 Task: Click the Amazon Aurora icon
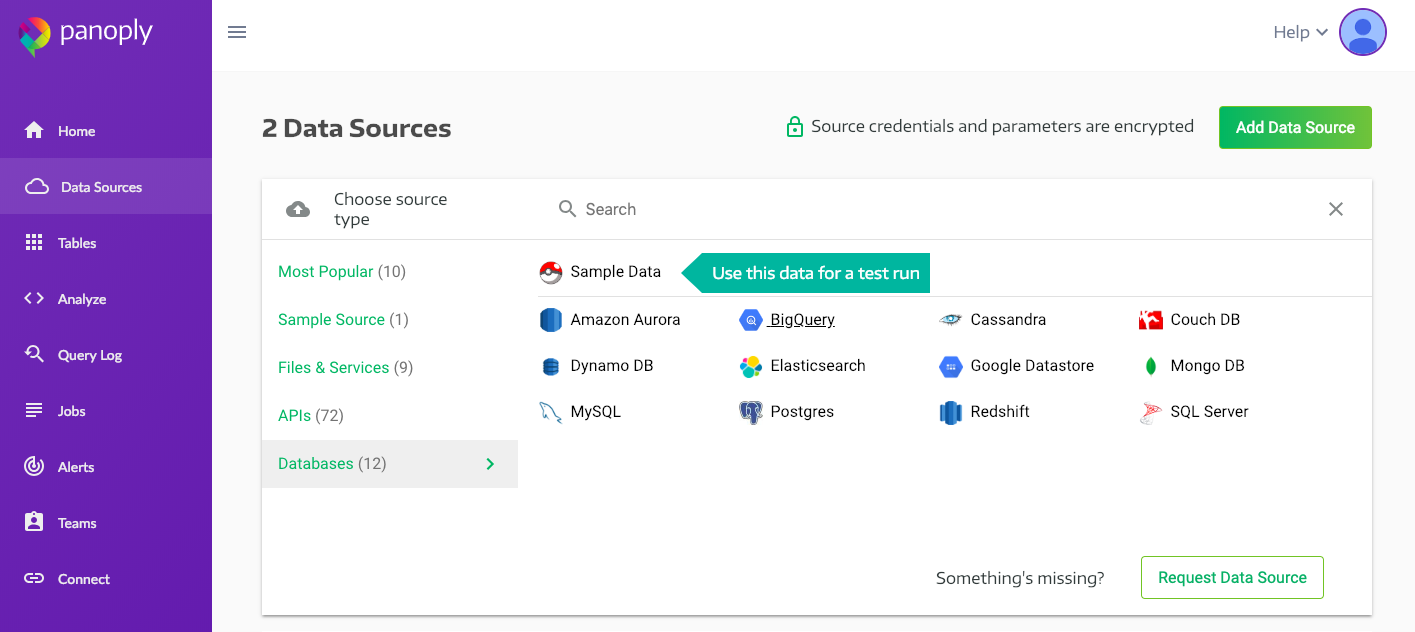(551, 320)
